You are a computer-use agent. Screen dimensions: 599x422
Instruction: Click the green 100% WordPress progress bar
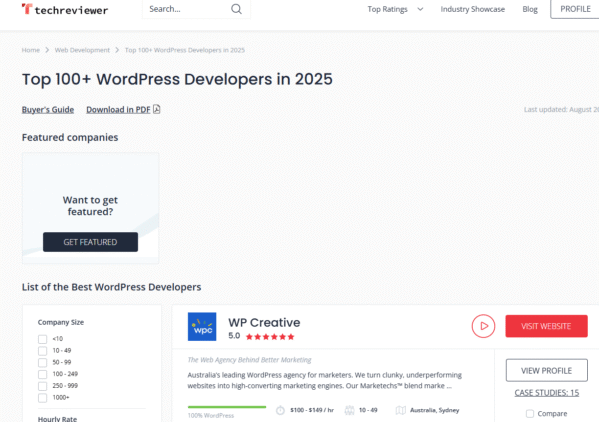227,407
